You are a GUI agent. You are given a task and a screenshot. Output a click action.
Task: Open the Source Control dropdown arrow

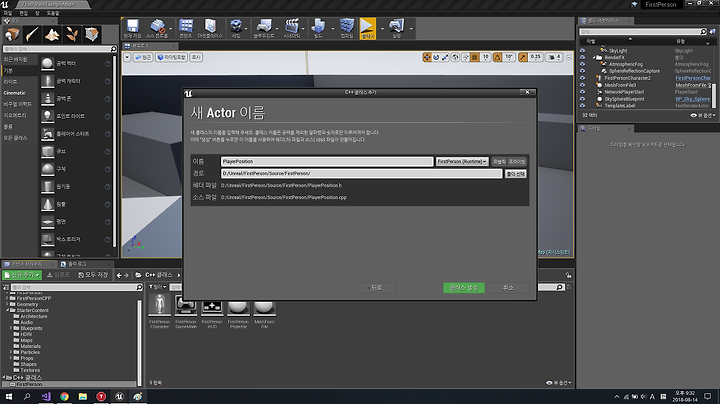pyautogui.click(x=171, y=29)
